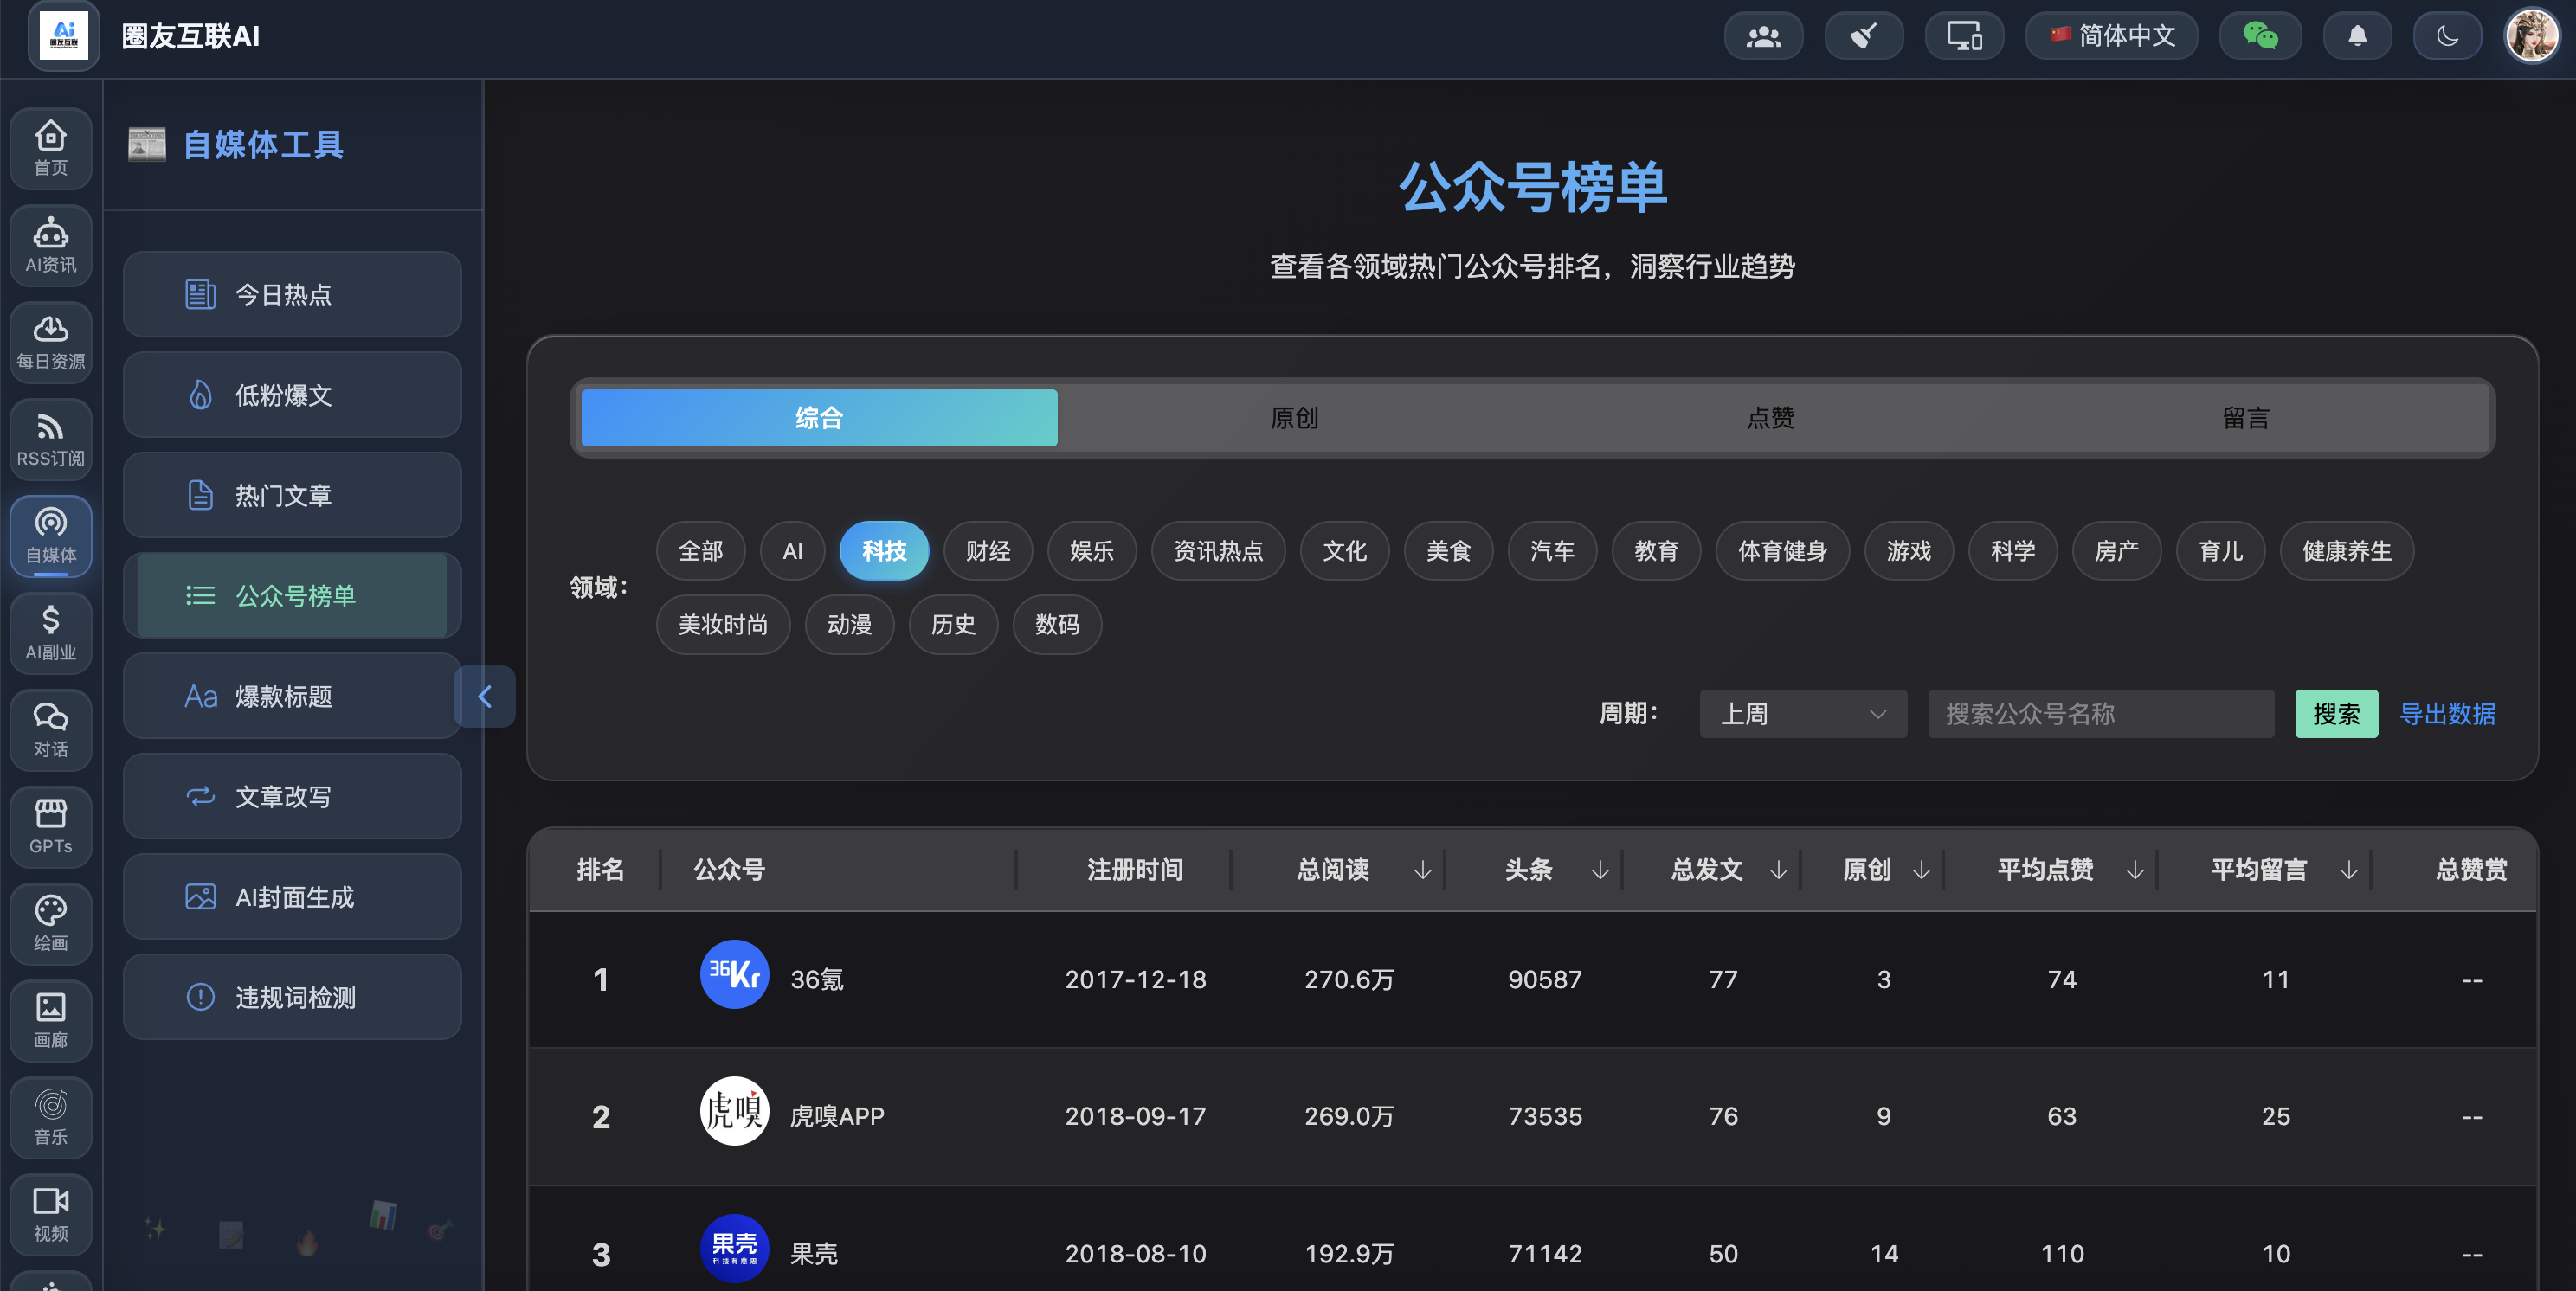Select AI domain filter
This screenshot has width=2576, height=1291.
792,551
